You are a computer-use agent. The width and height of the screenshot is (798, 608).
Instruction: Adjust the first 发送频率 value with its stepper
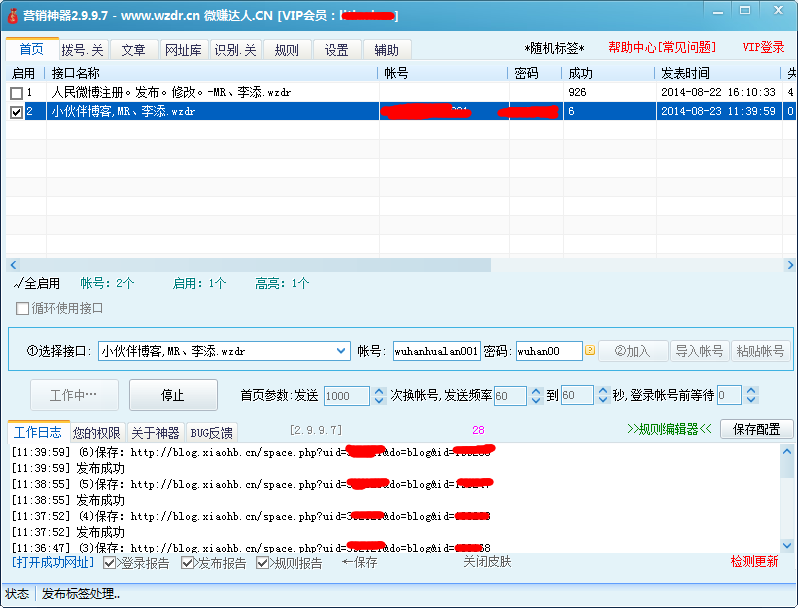point(536,391)
